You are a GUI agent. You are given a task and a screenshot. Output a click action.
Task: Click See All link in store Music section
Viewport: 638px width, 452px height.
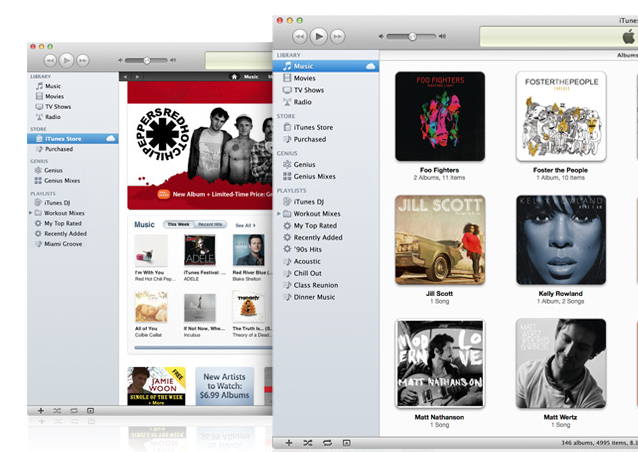245,225
